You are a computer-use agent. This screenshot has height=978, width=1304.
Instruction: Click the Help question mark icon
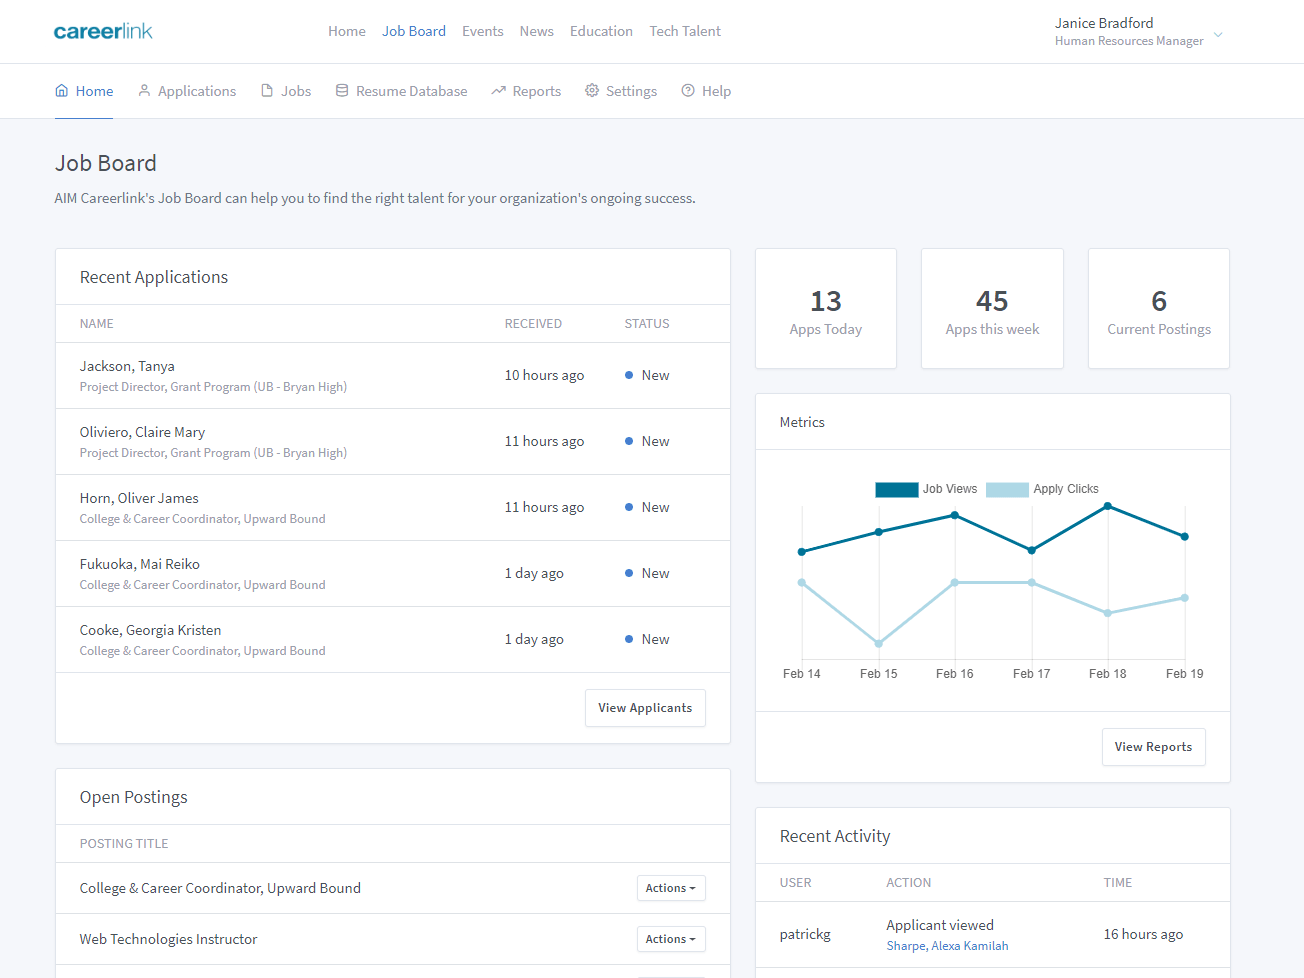tap(688, 91)
